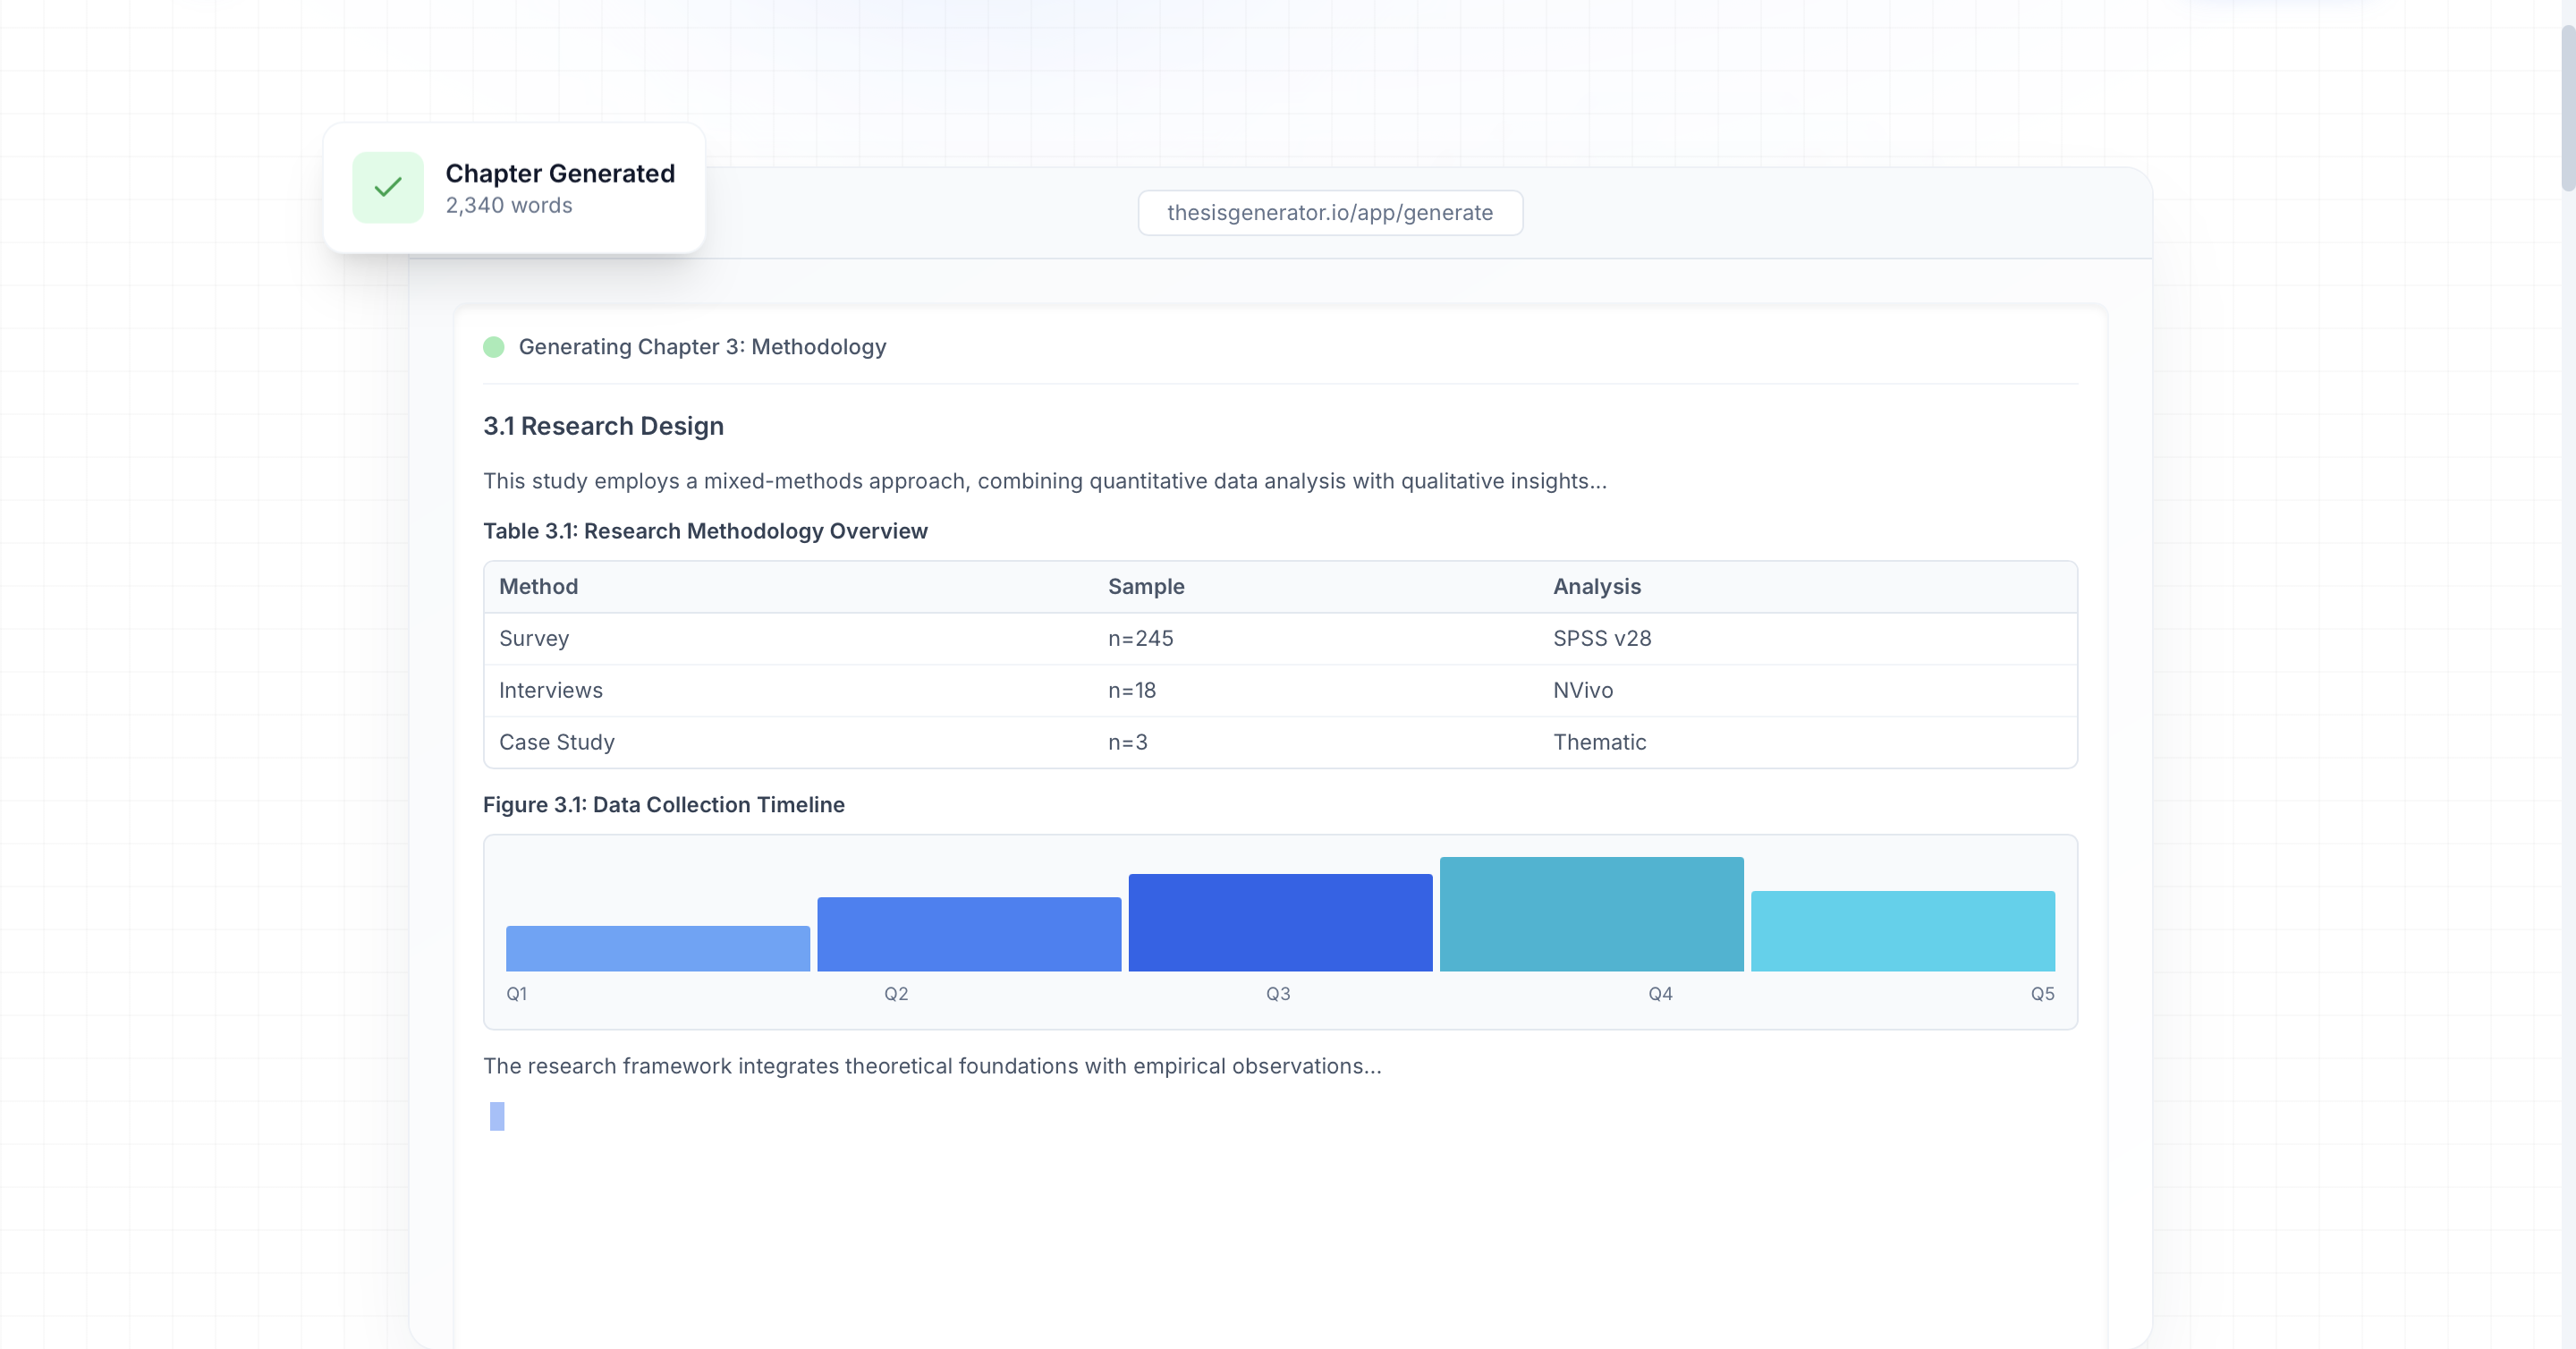Select the Chapter Generated notification card
This screenshot has width=2576, height=1349.
(514, 188)
